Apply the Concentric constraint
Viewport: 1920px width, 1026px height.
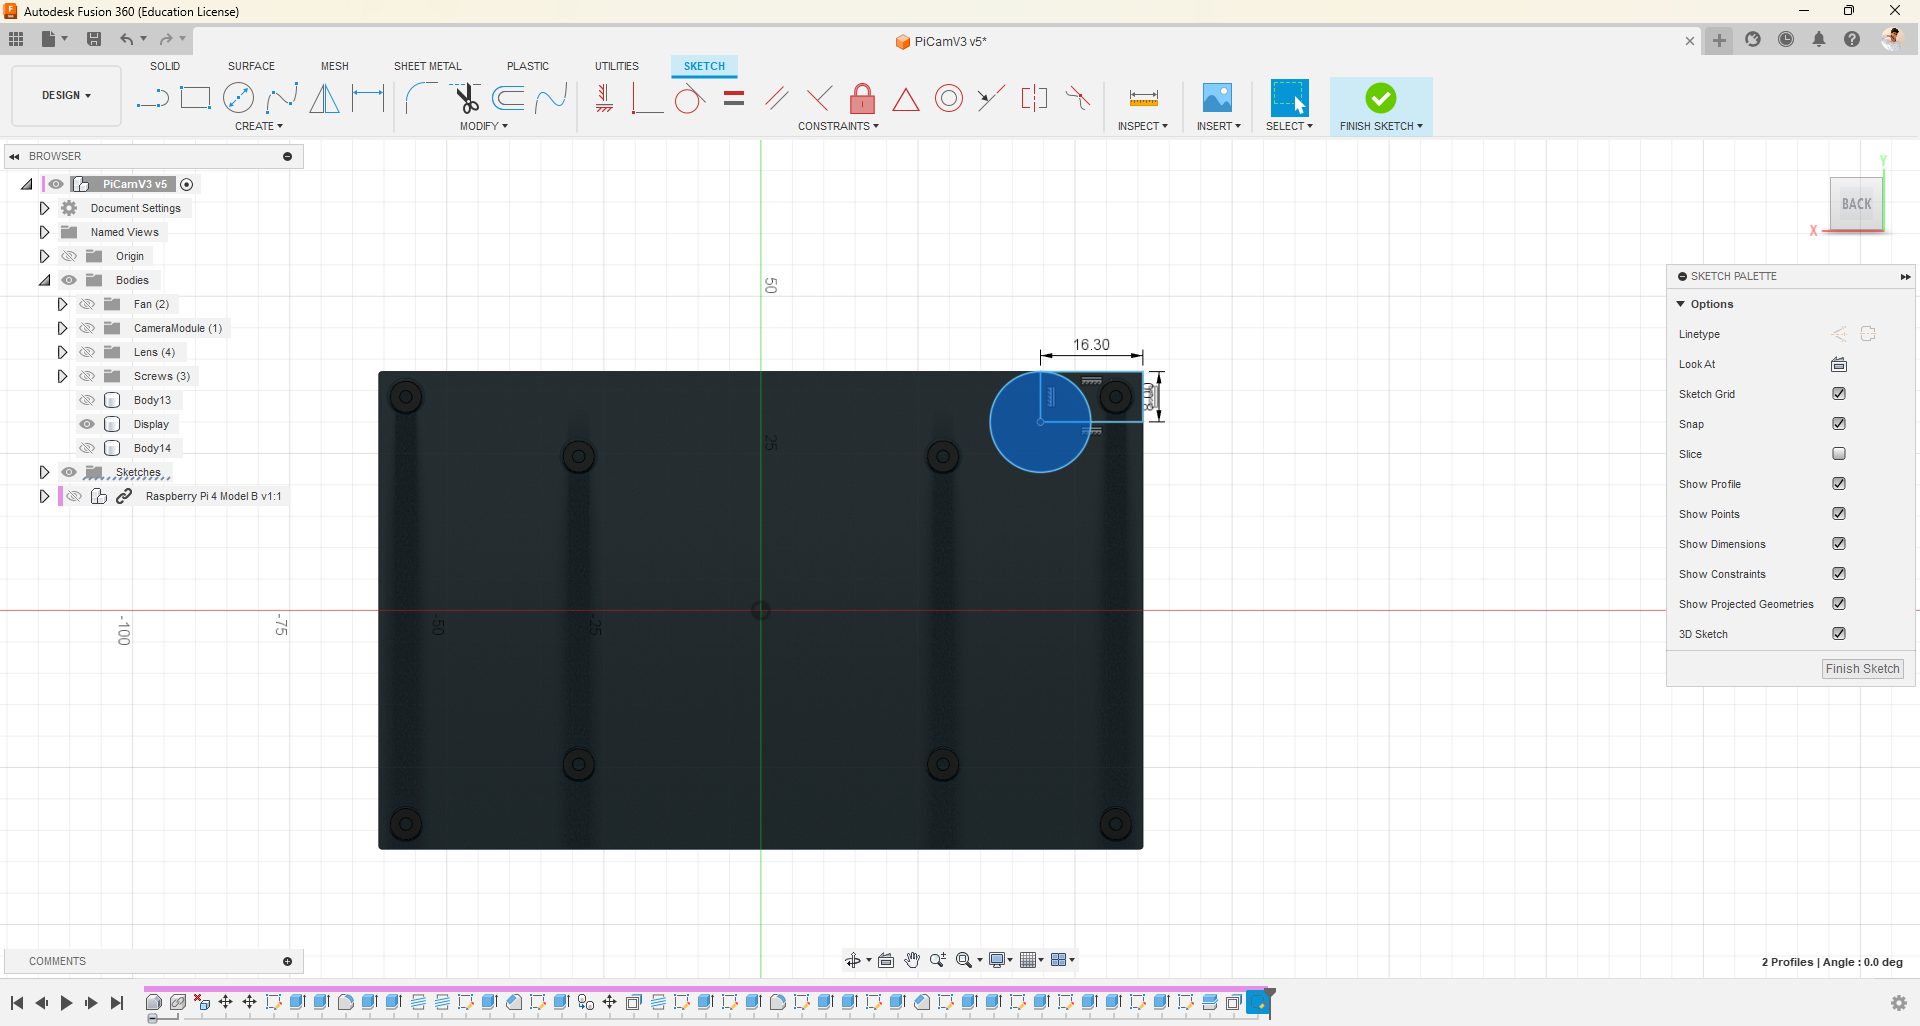tap(949, 98)
